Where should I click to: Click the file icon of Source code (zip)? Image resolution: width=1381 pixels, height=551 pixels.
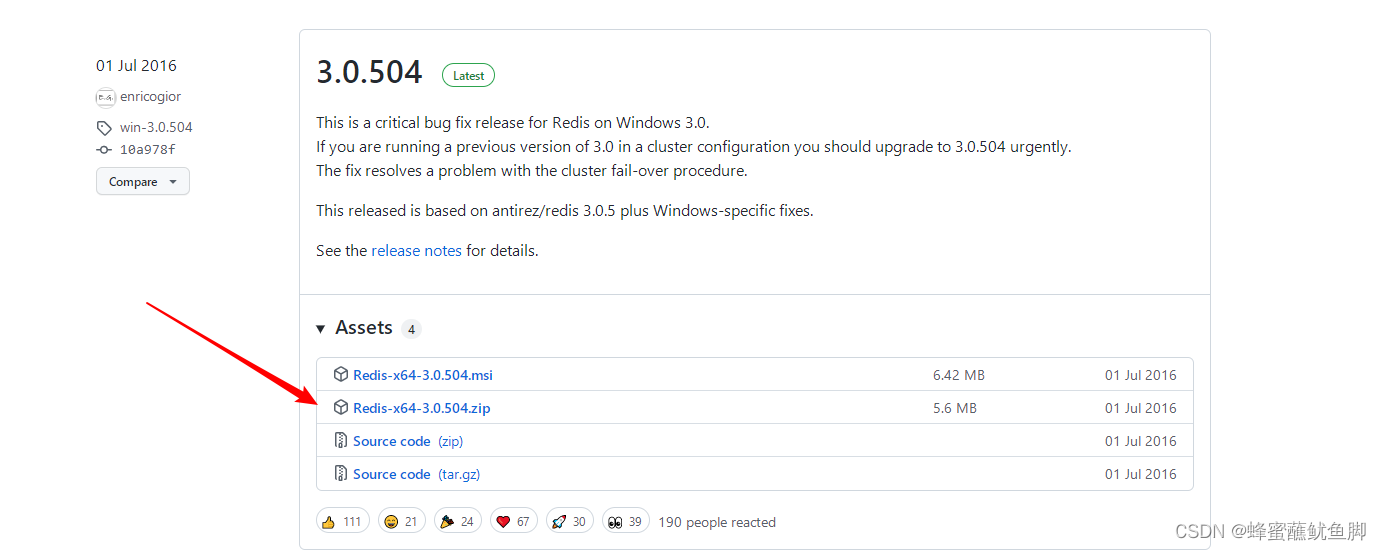coord(341,441)
